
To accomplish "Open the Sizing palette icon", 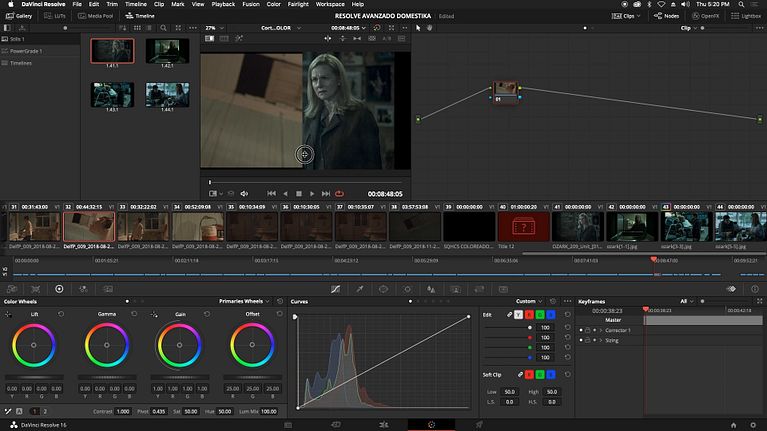I will 479,289.
